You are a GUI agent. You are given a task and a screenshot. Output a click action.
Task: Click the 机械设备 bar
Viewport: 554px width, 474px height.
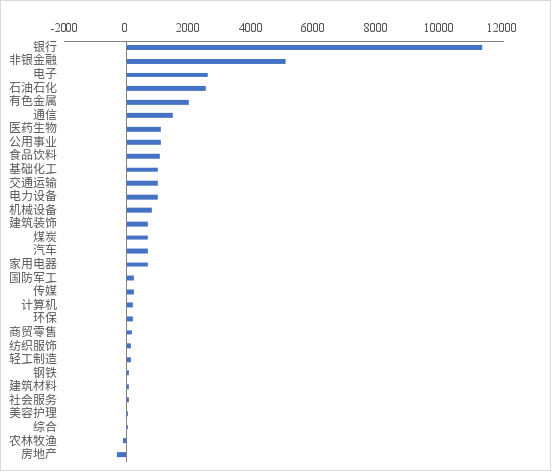[140, 211]
